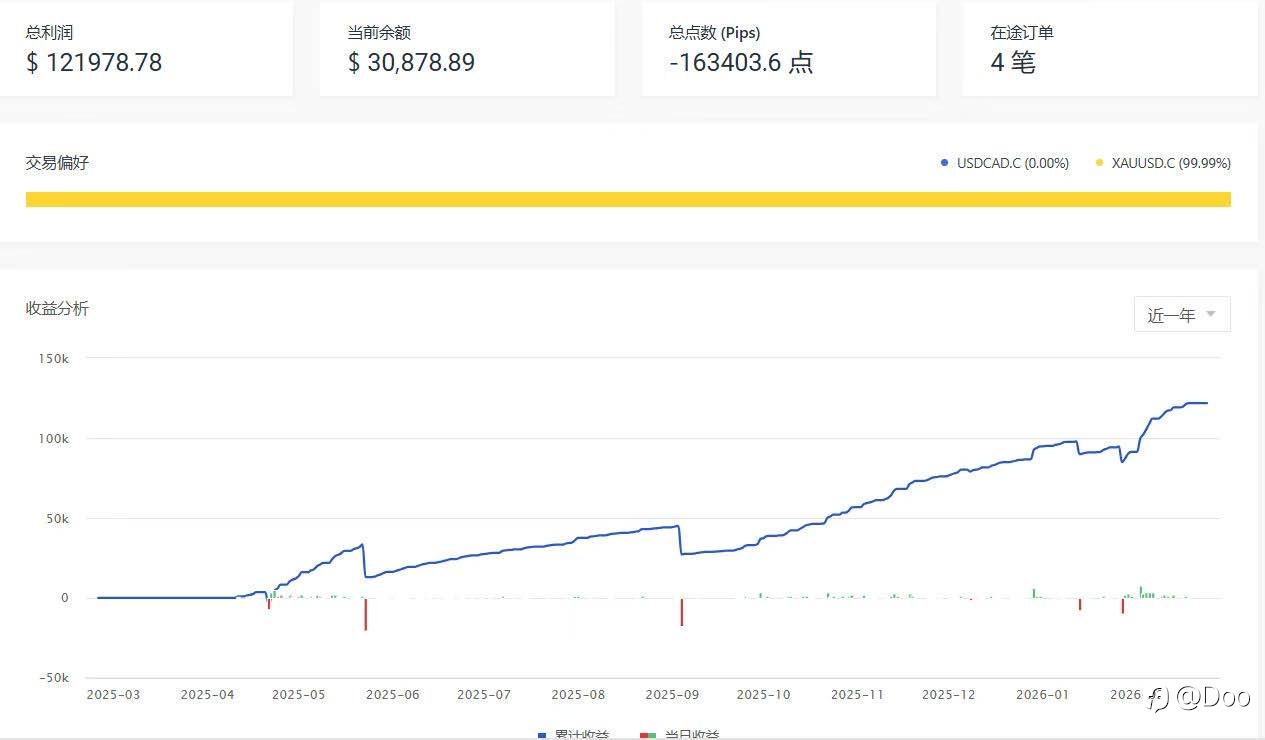Image resolution: width=1265 pixels, height=740 pixels.
Task: Click the large red loss bar before 2025-06
Action: click(366, 614)
